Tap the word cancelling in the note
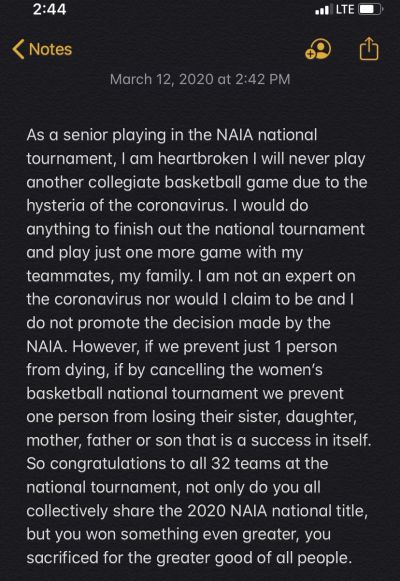This screenshot has width=400, height=581. tap(187, 370)
